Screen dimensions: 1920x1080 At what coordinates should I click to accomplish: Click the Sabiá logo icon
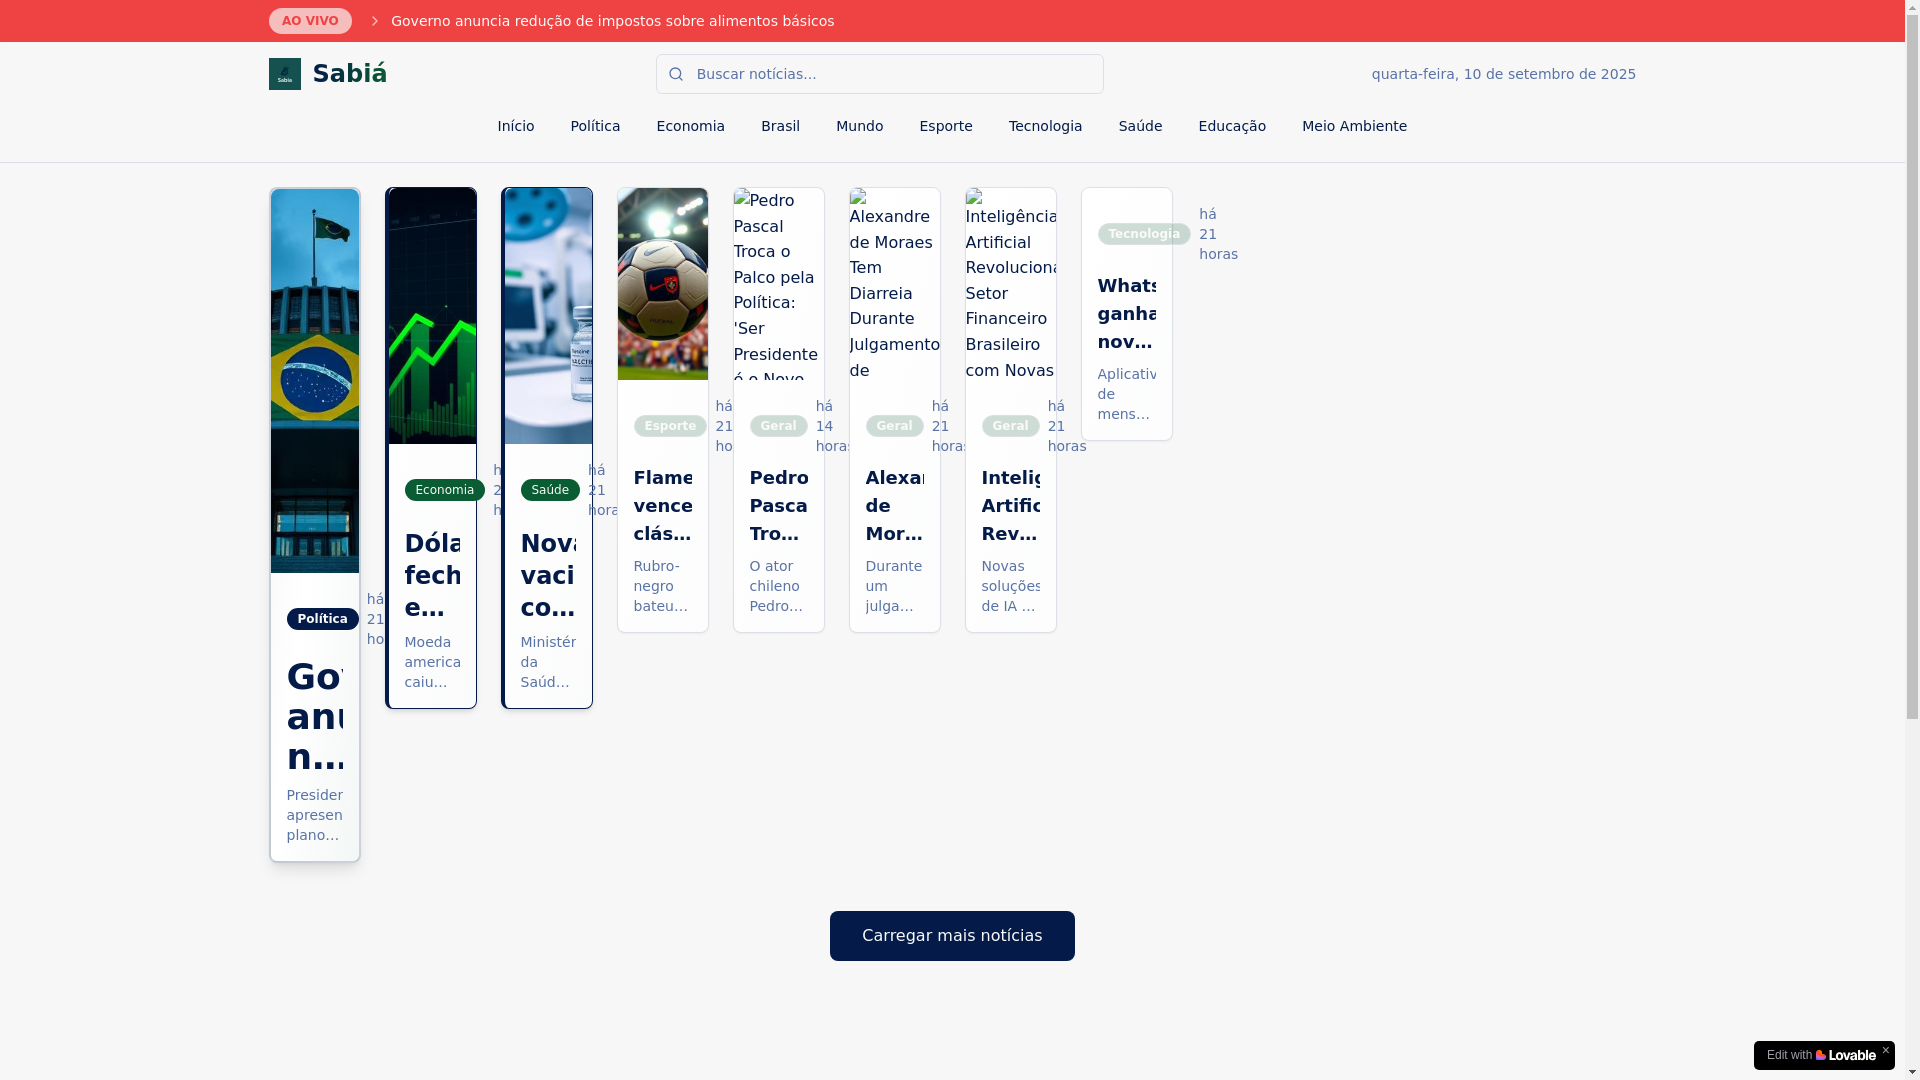(284, 74)
